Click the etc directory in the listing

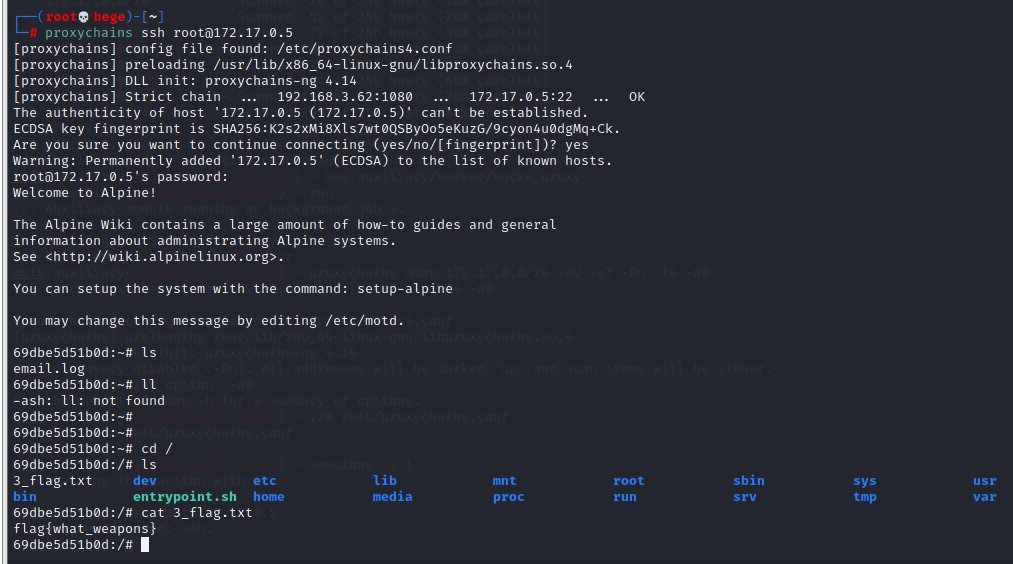[265, 481]
